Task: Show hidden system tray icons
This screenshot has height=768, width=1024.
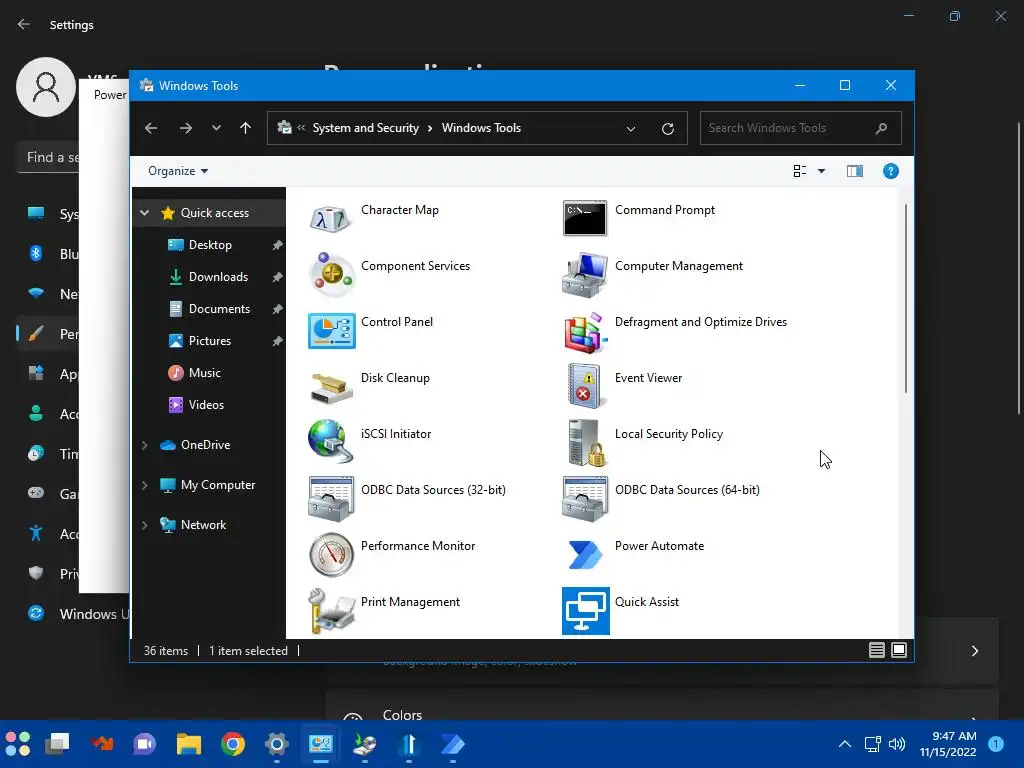Action: [x=844, y=744]
